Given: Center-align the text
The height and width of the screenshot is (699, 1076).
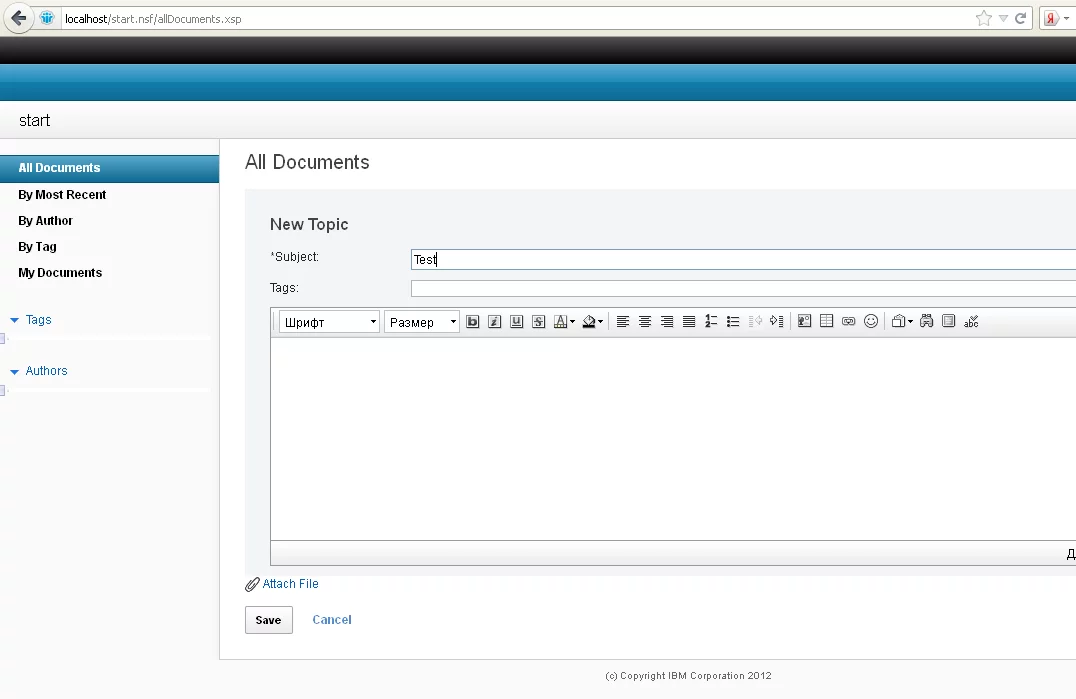Looking at the screenshot, I should click(645, 322).
